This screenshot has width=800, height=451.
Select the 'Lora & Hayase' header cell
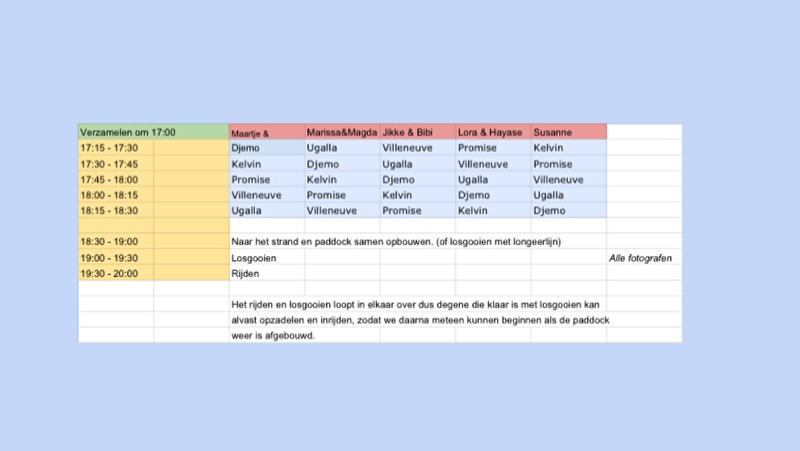(493, 132)
